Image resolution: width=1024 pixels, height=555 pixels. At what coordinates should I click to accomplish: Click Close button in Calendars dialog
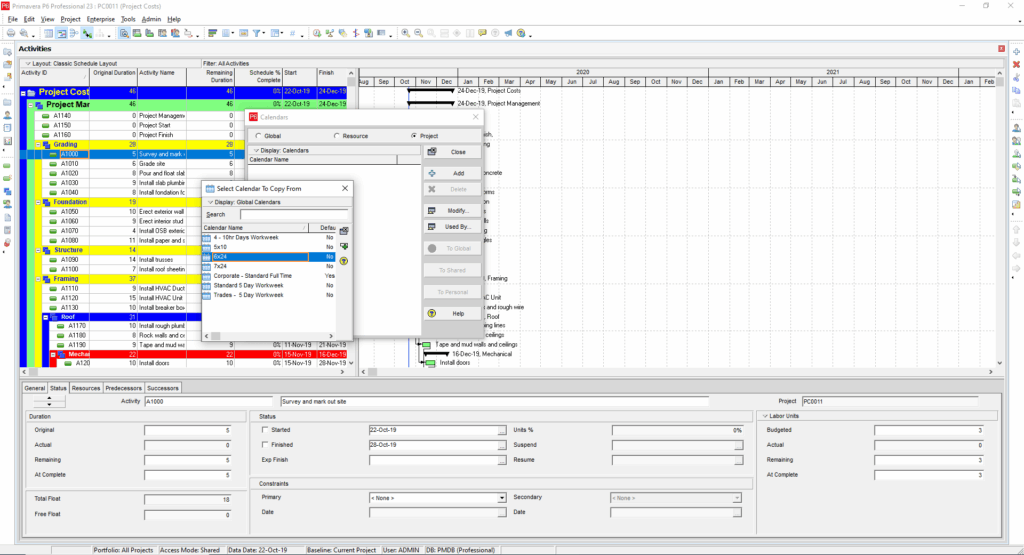tap(453, 151)
